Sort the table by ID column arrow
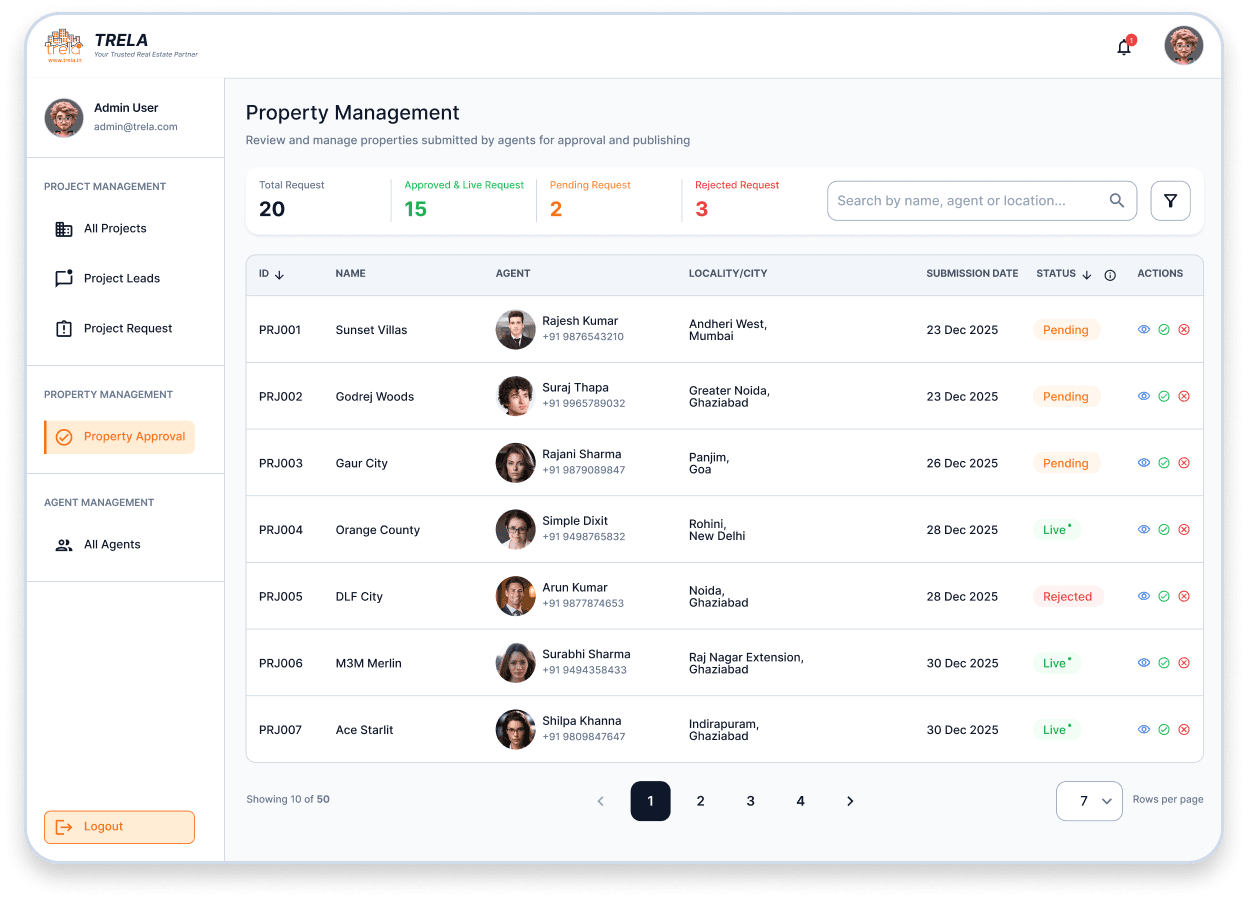 pyautogui.click(x=279, y=275)
